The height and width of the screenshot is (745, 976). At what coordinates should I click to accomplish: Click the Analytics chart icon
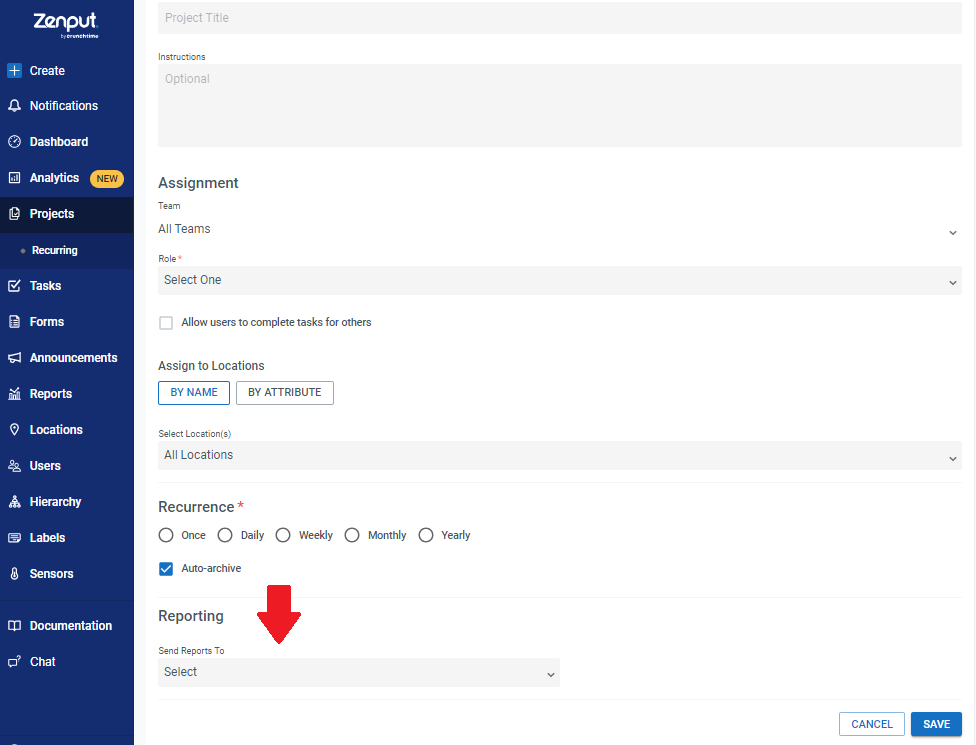point(14,178)
